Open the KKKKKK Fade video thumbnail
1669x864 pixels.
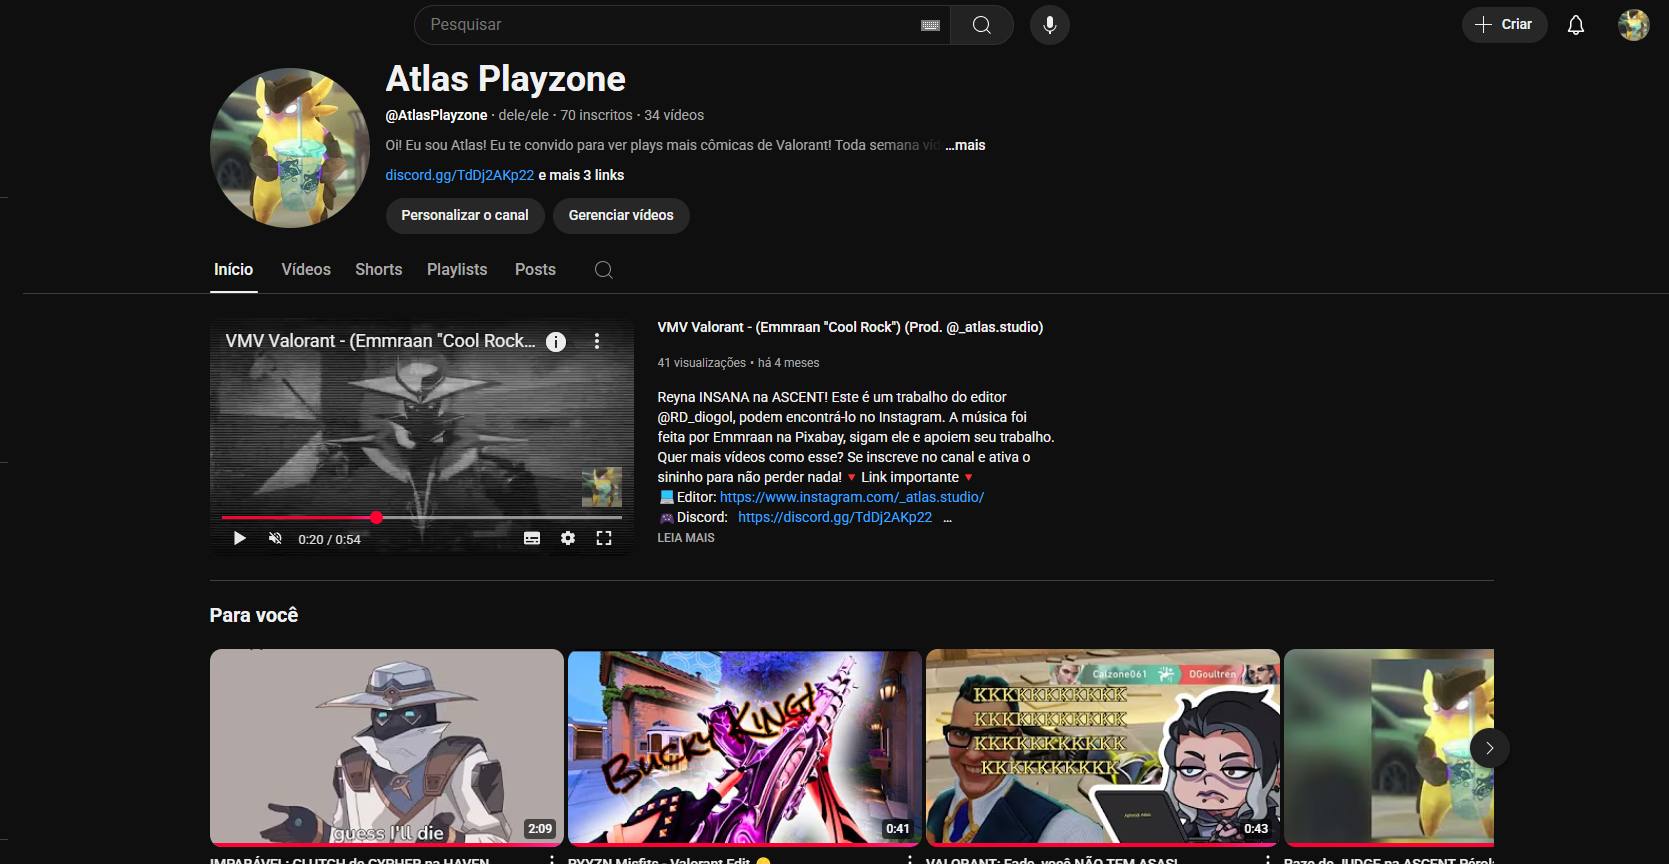tap(1103, 747)
